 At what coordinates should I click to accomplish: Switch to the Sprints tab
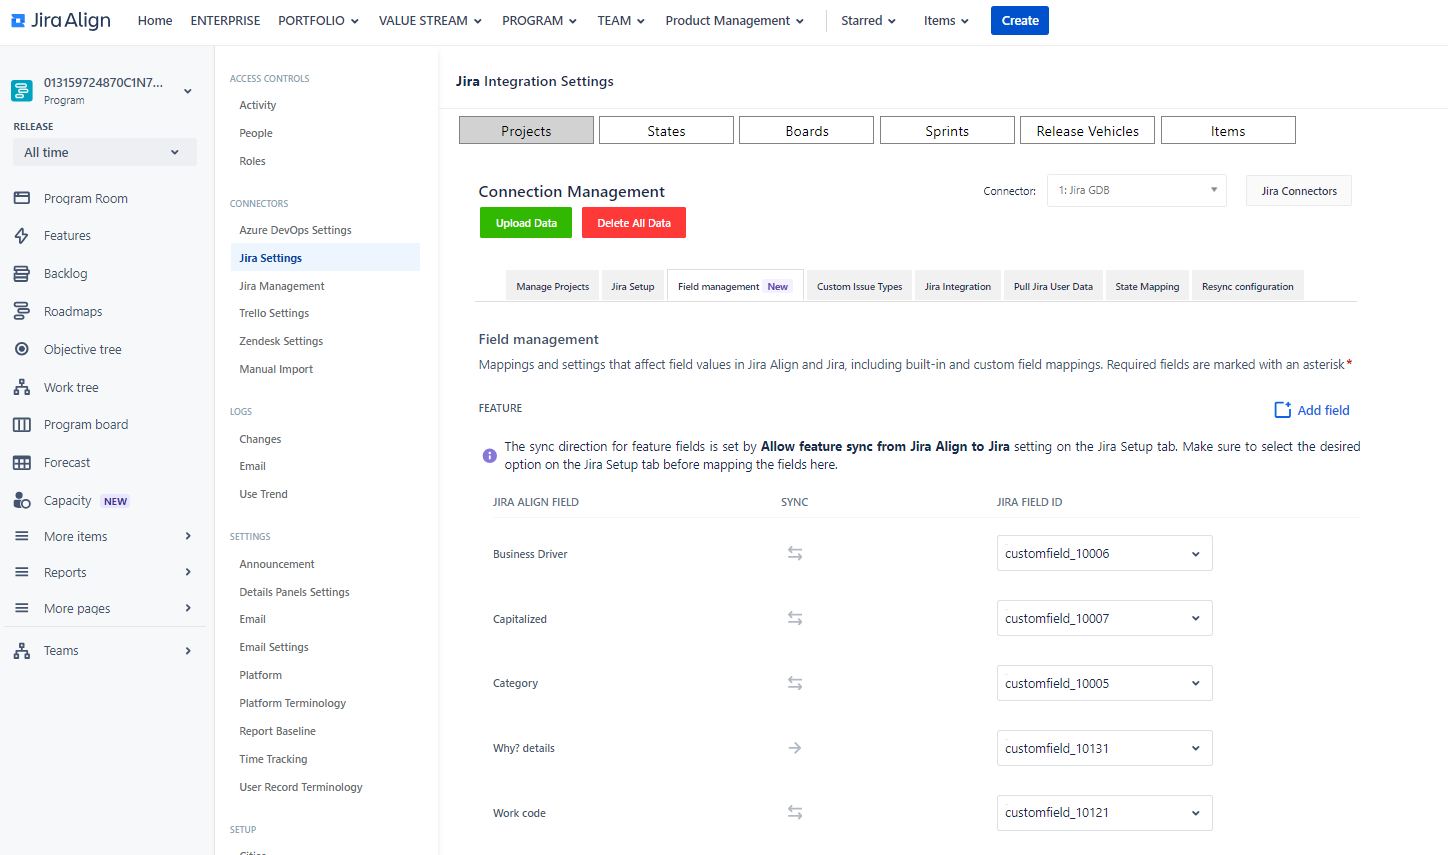click(947, 130)
